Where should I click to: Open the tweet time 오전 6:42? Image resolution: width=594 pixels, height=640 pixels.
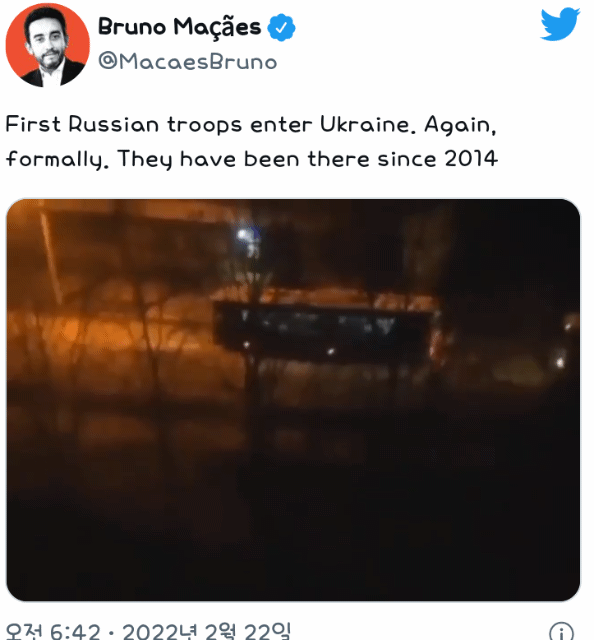53,631
